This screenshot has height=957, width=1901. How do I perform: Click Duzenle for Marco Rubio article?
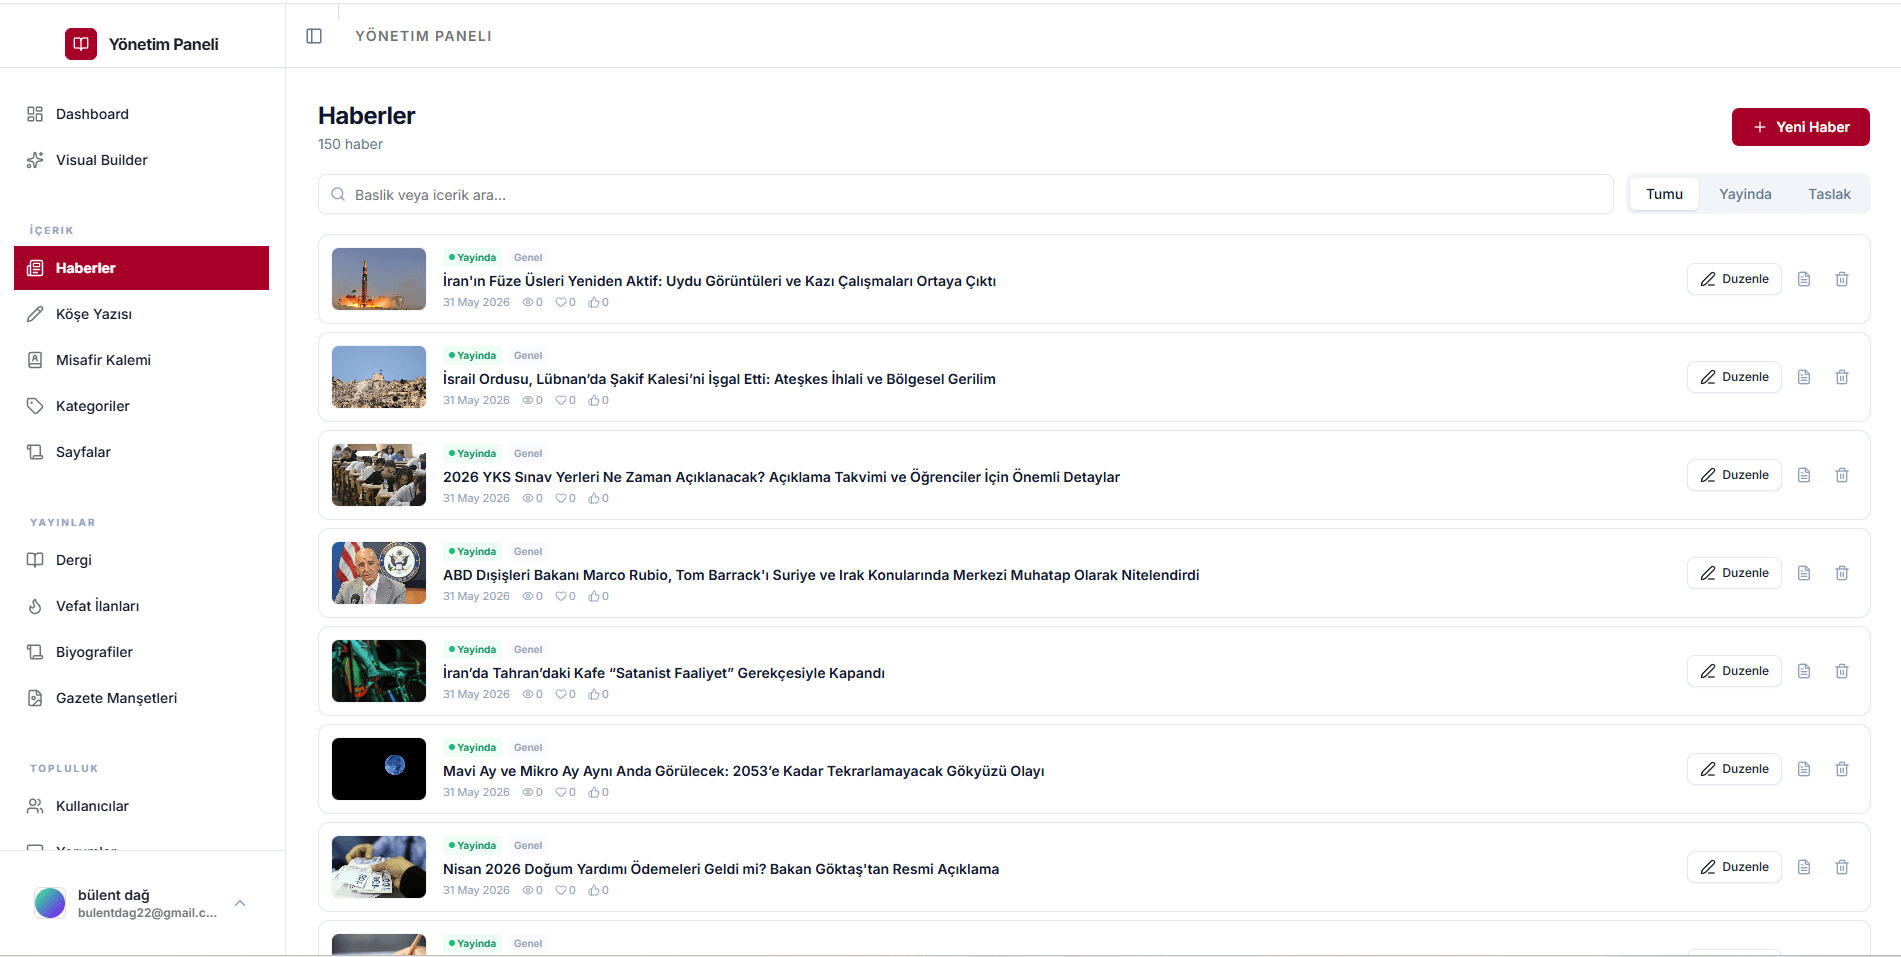(x=1735, y=573)
